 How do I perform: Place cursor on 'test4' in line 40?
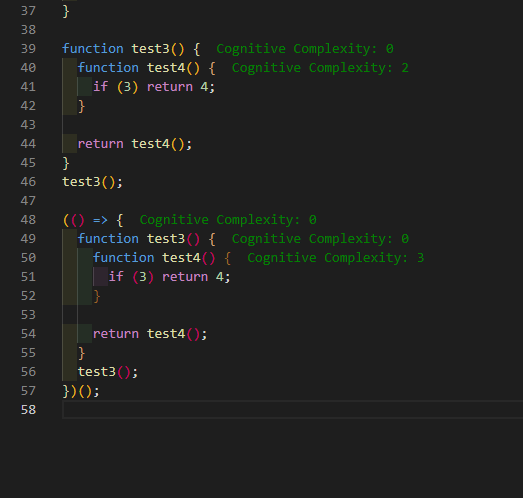[x=166, y=68]
